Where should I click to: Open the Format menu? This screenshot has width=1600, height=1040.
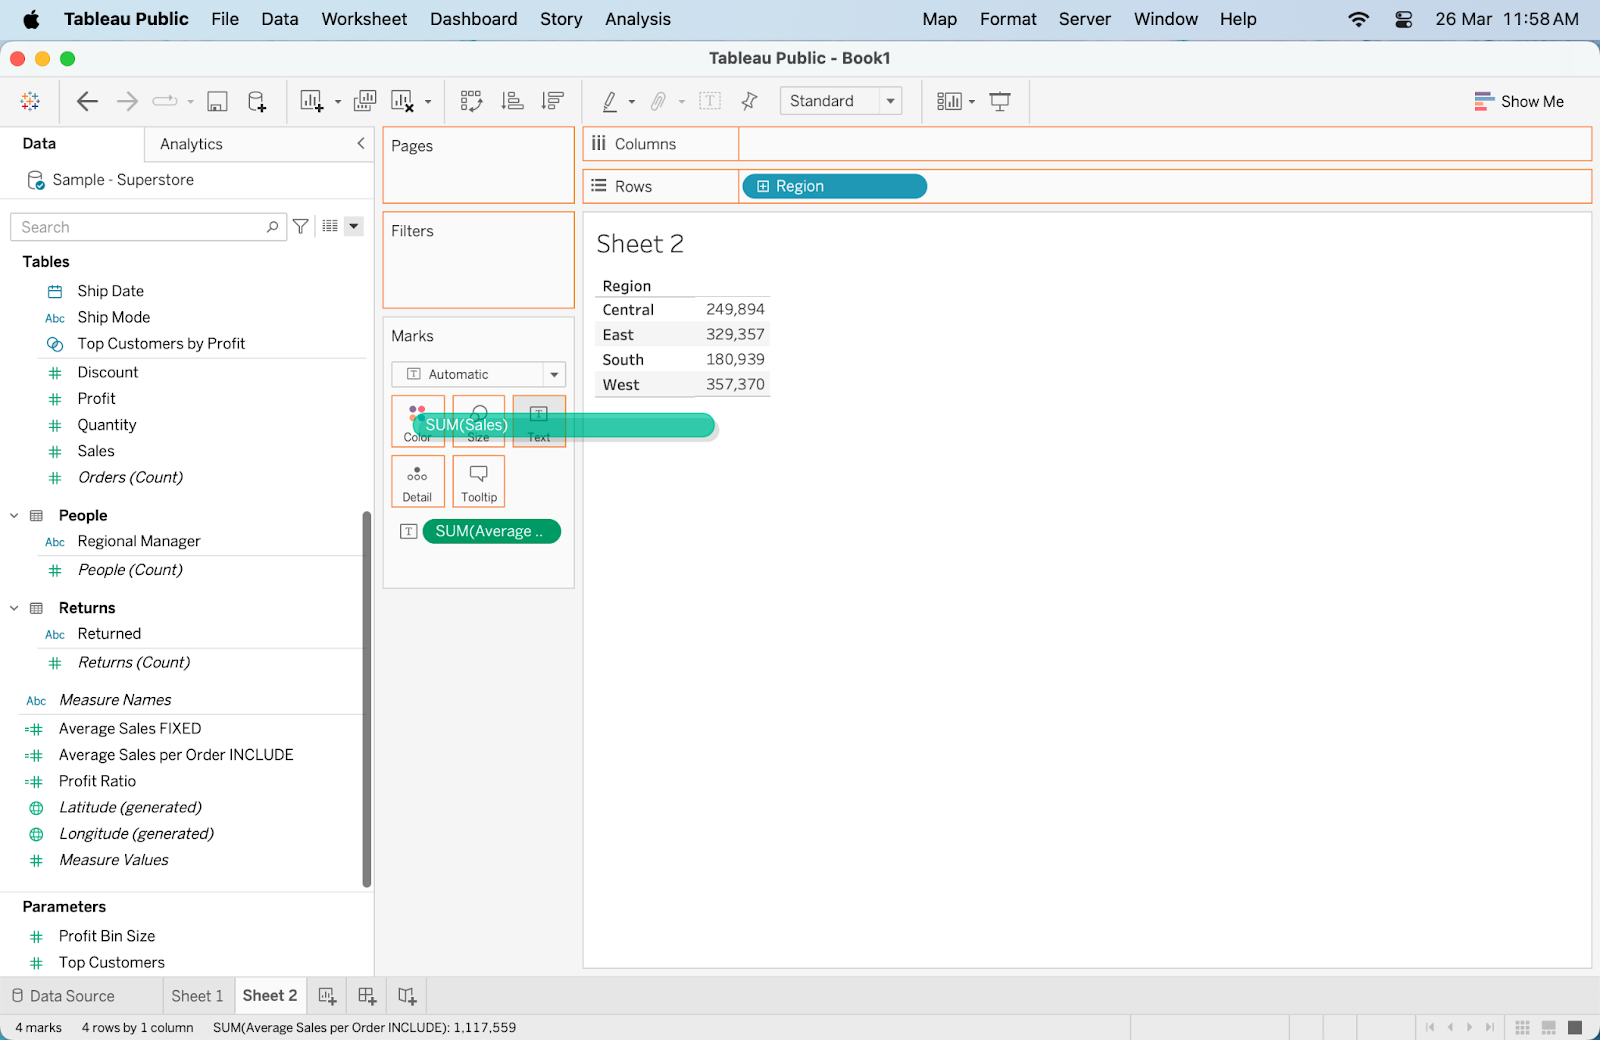[x=1008, y=19]
